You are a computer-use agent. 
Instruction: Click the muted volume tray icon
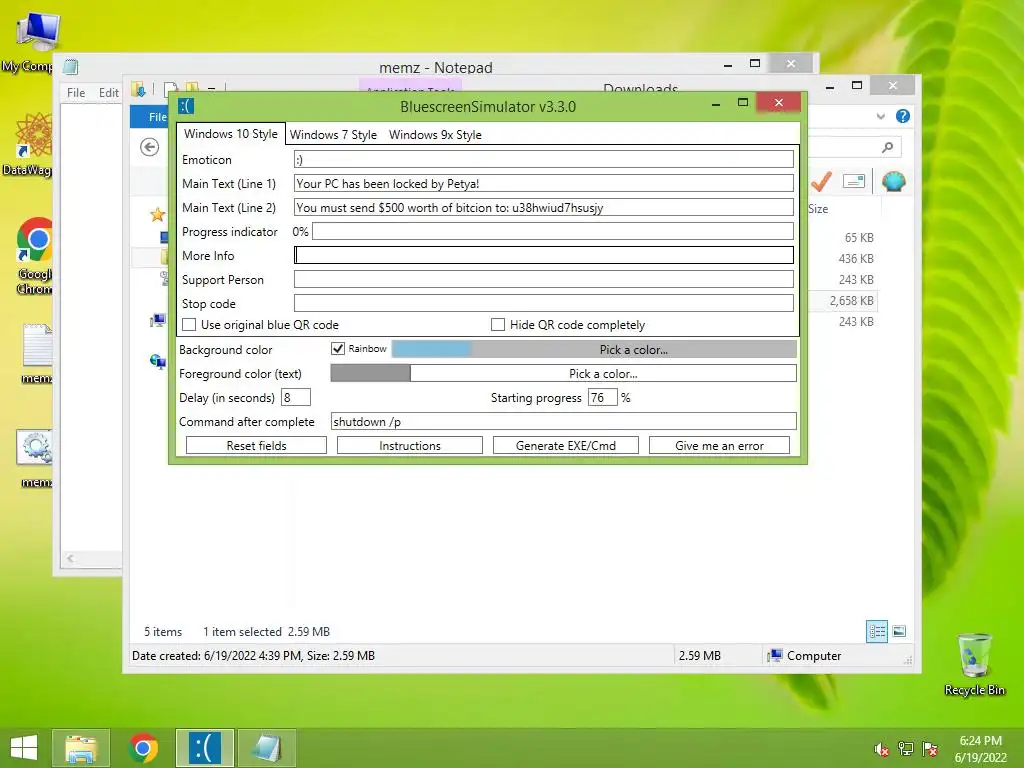click(882, 749)
